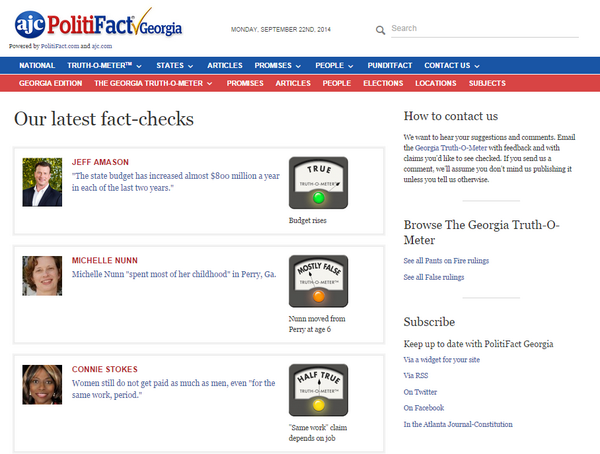Open the blue-bar Articles menu item
600x454 pixels.
pos(225,65)
